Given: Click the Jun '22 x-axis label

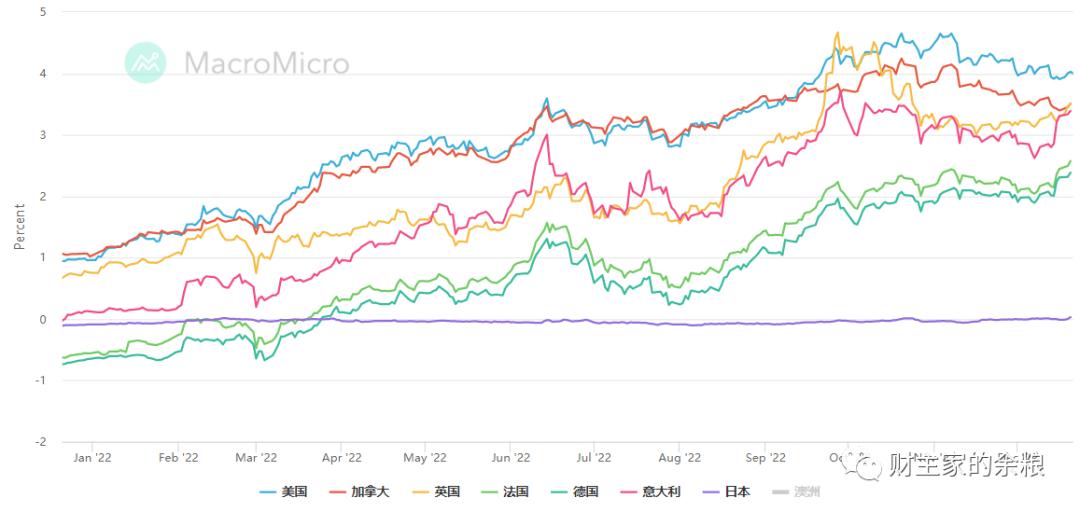Looking at the screenshot, I should coord(510,458).
